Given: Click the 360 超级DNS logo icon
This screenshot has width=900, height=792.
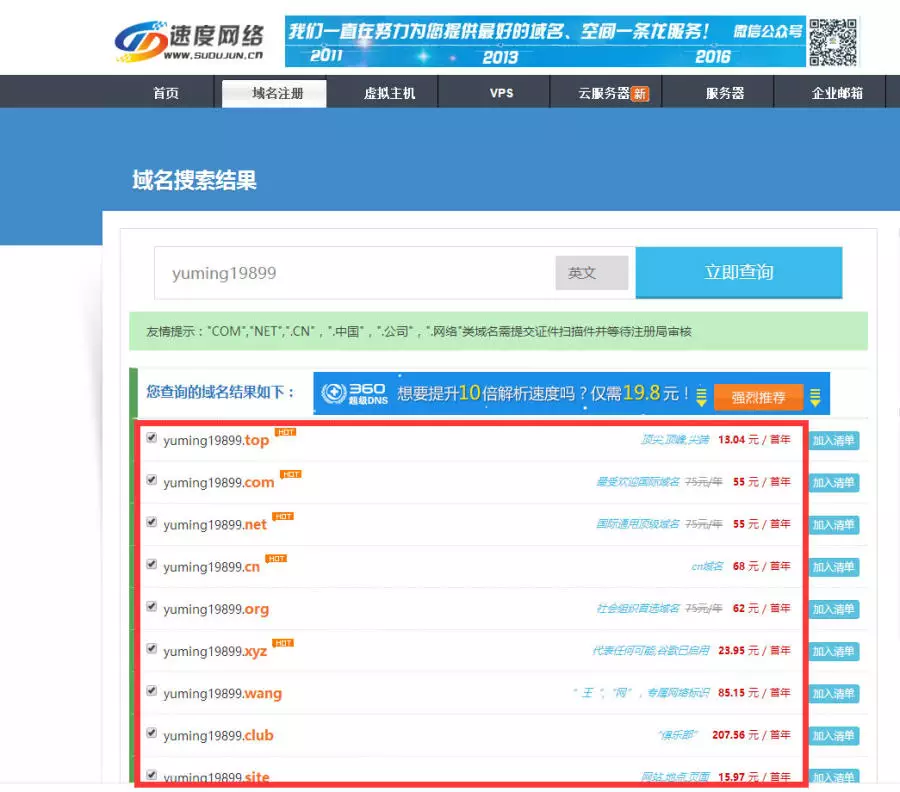Looking at the screenshot, I should tap(354, 394).
